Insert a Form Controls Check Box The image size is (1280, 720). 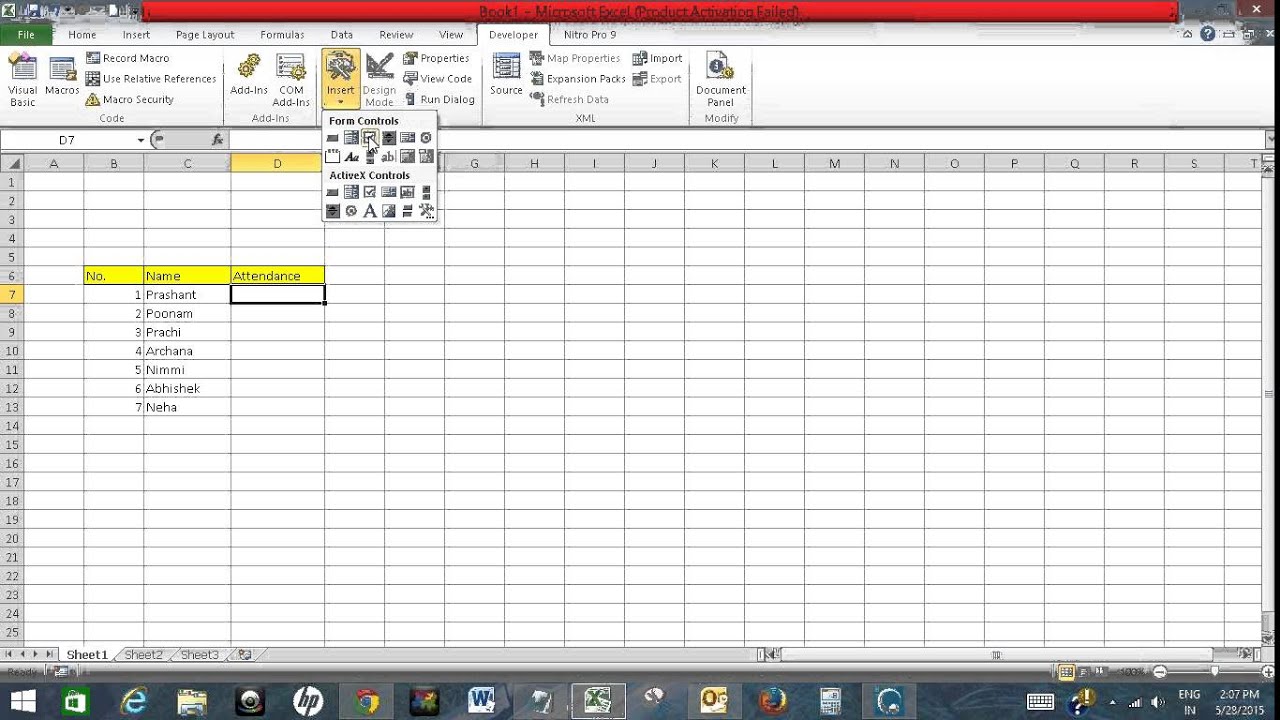370,138
